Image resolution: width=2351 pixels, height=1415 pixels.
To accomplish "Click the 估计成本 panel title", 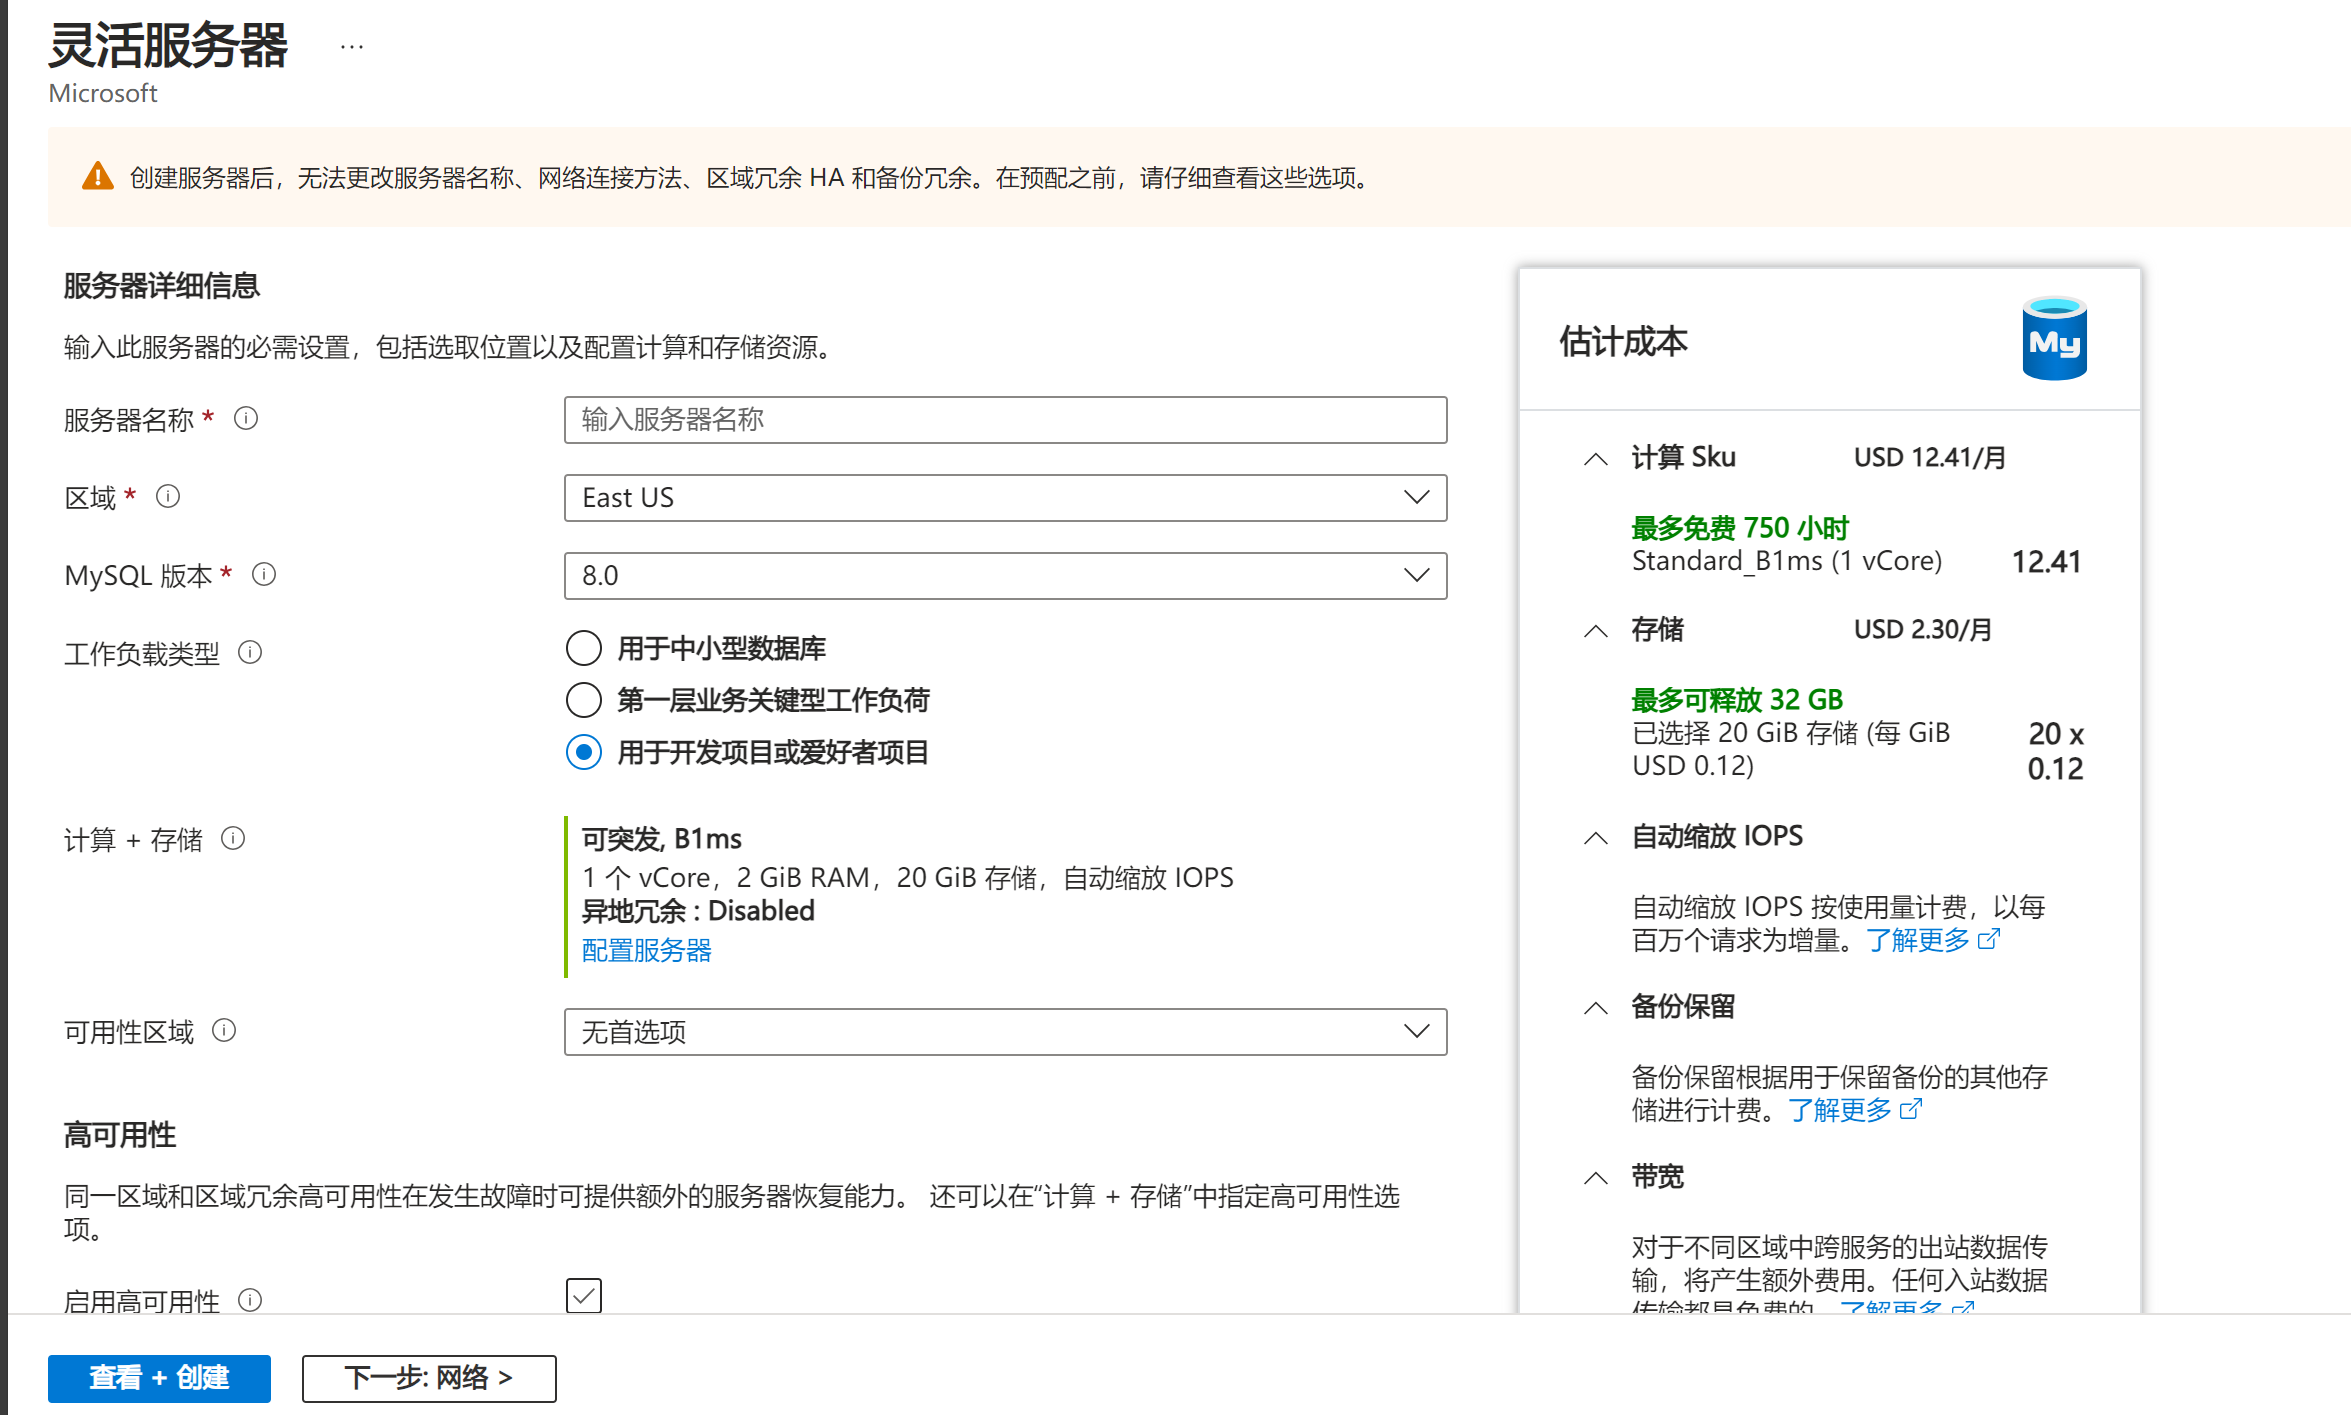I will tap(1623, 341).
